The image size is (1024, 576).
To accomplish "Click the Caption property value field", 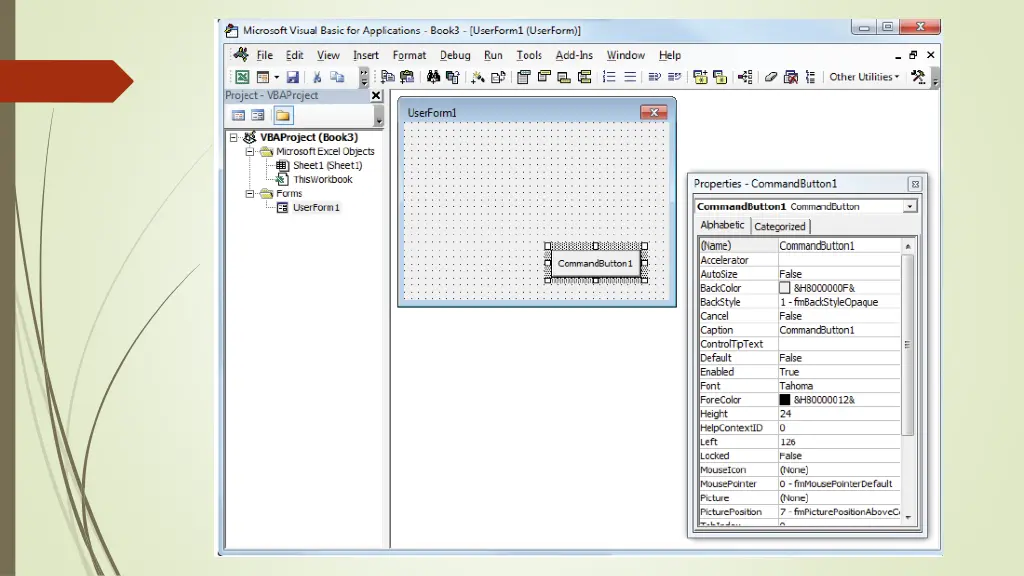I will pos(839,330).
